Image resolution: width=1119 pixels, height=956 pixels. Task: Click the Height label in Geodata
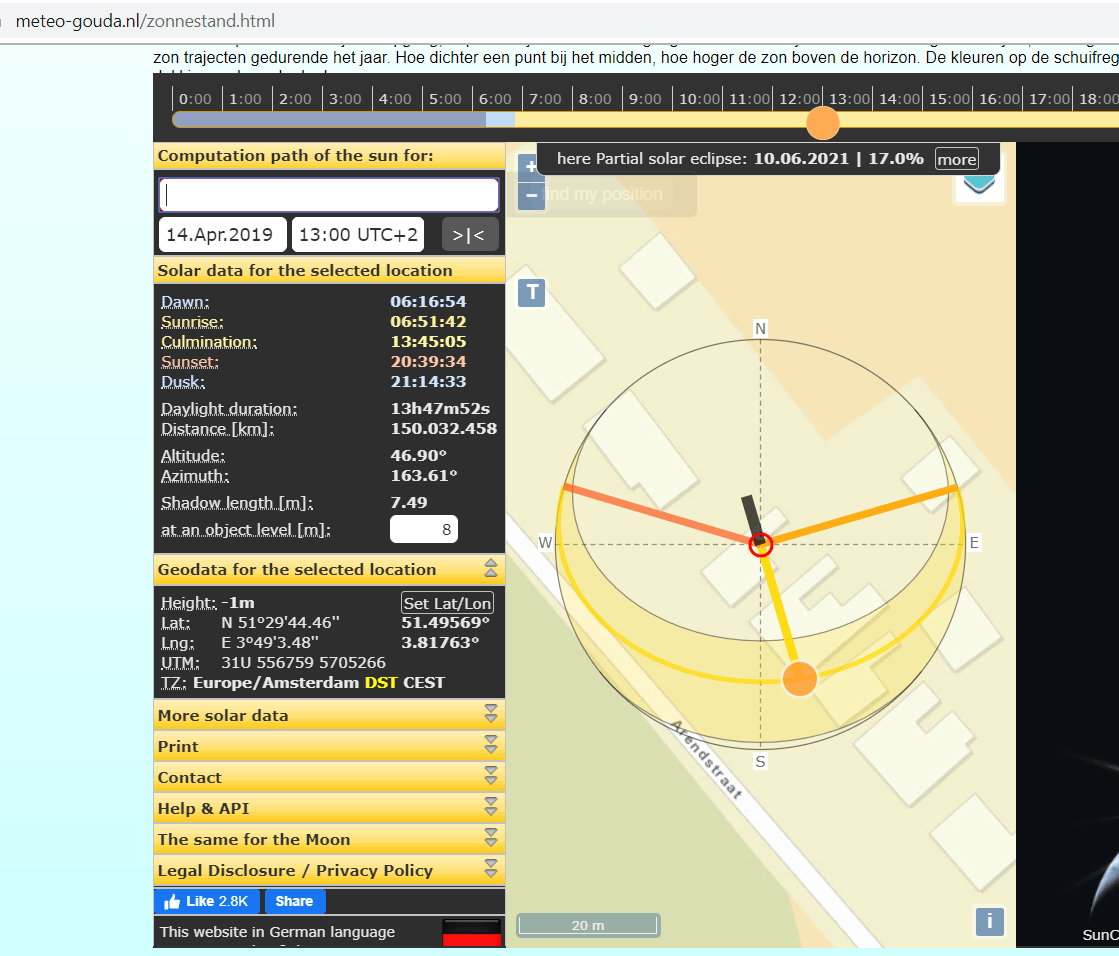(x=188, y=603)
